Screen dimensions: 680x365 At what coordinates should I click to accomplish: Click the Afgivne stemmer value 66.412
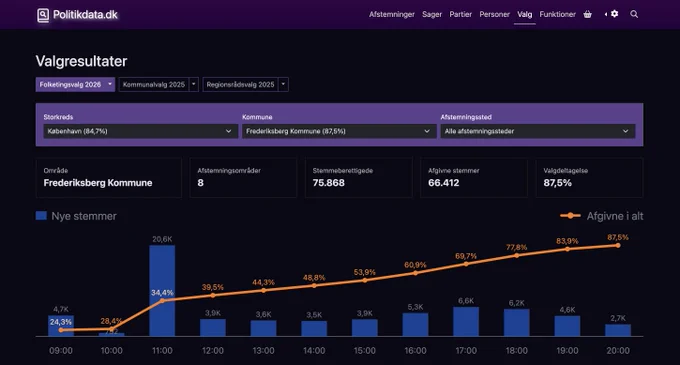click(x=444, y=183)
